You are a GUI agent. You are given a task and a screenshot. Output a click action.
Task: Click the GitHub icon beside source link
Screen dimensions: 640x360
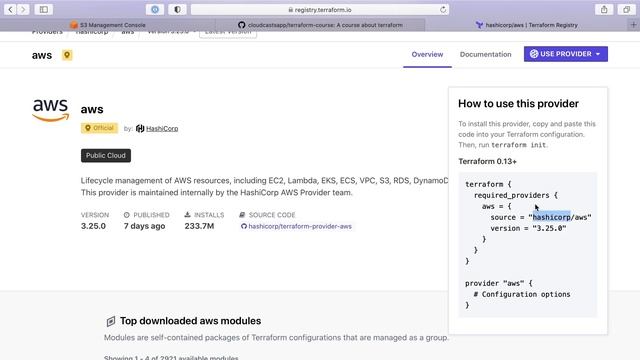coord(244,226)
